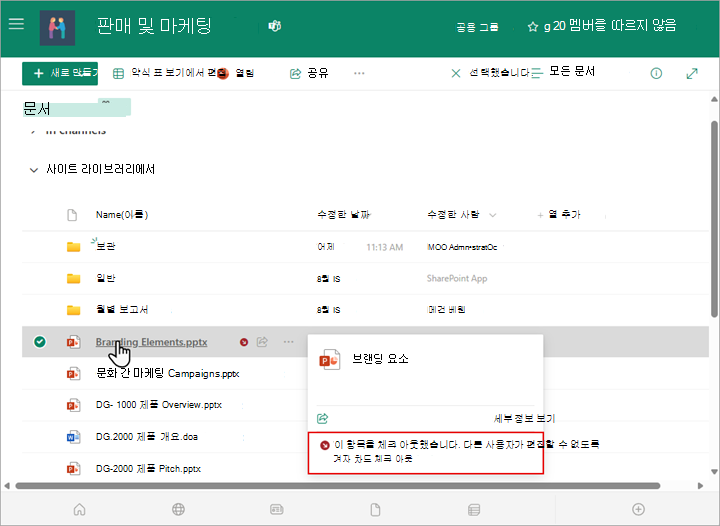The width and height of the screenshot is (720, 526).
Task: Go to Home in bottom navigation
Action: (79, 509)
